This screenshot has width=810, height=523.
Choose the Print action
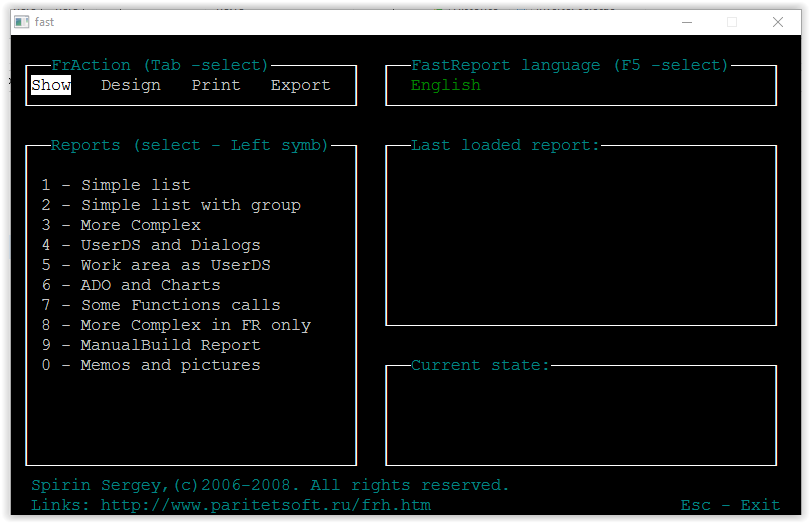coord(216,85)
